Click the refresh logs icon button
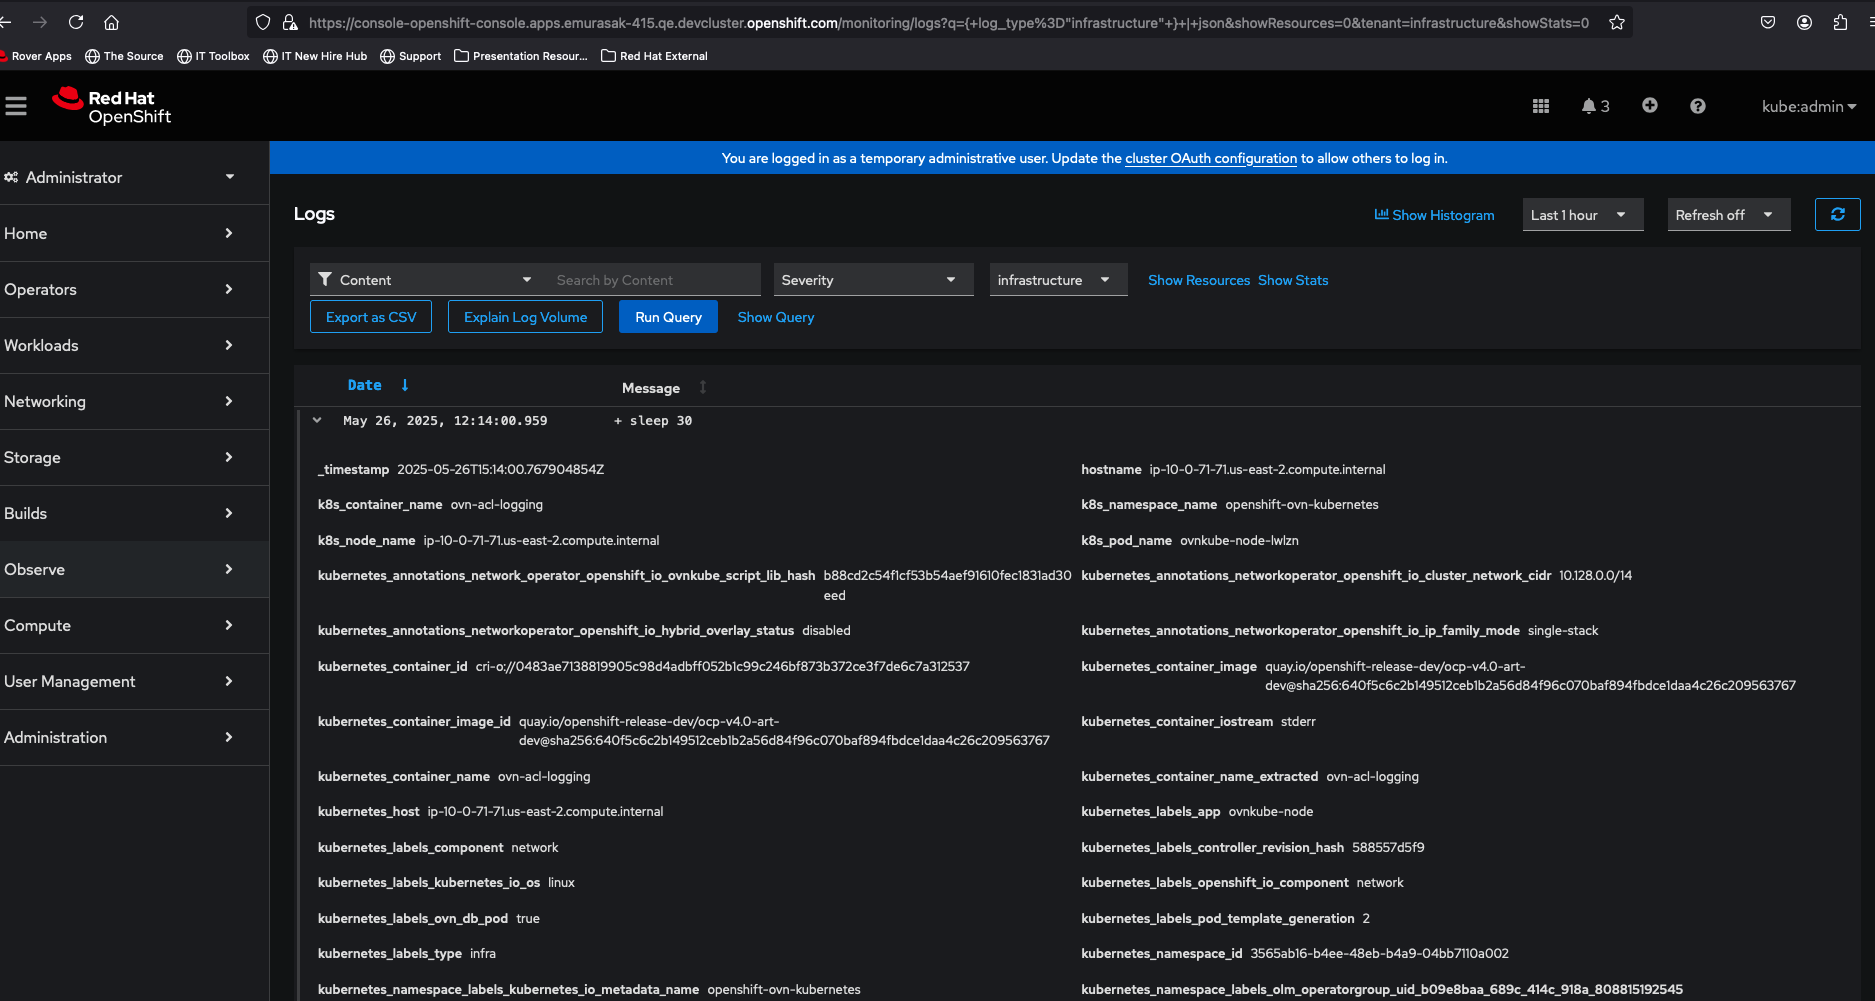Viewport: 1875px width, 1001px height. coord(1838,214)
